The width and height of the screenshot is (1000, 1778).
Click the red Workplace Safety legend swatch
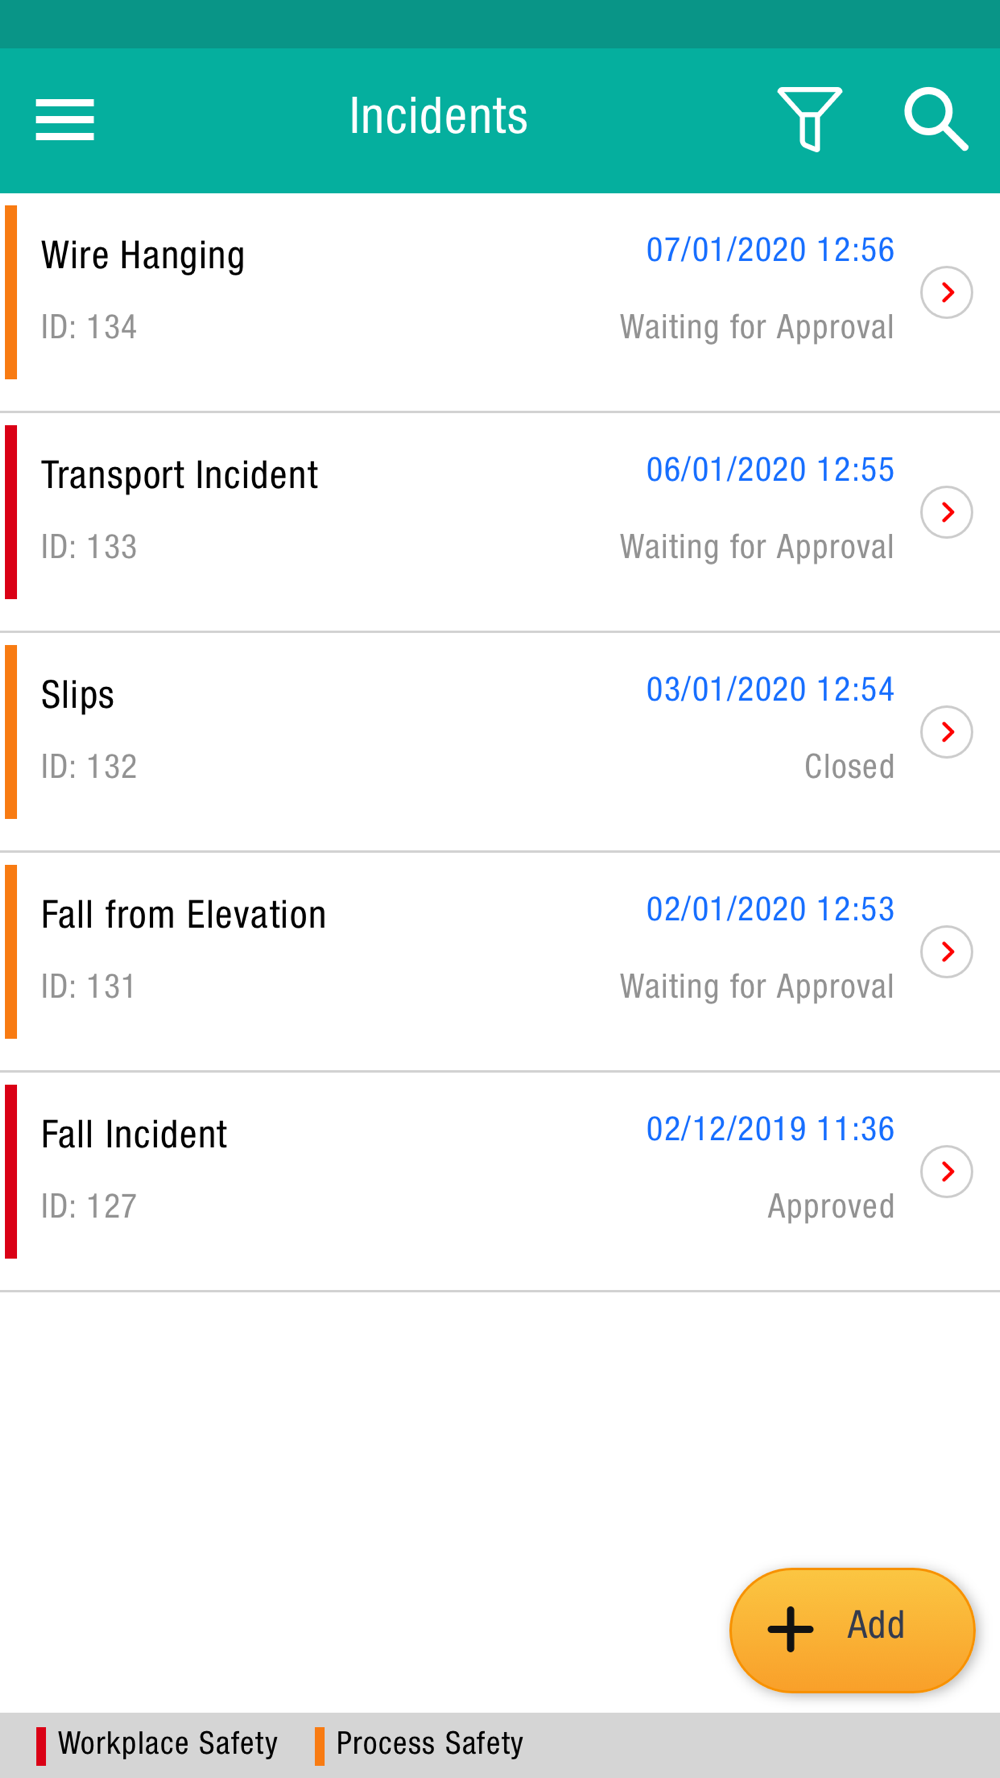pyautogui.click(x=41, y=1745)
